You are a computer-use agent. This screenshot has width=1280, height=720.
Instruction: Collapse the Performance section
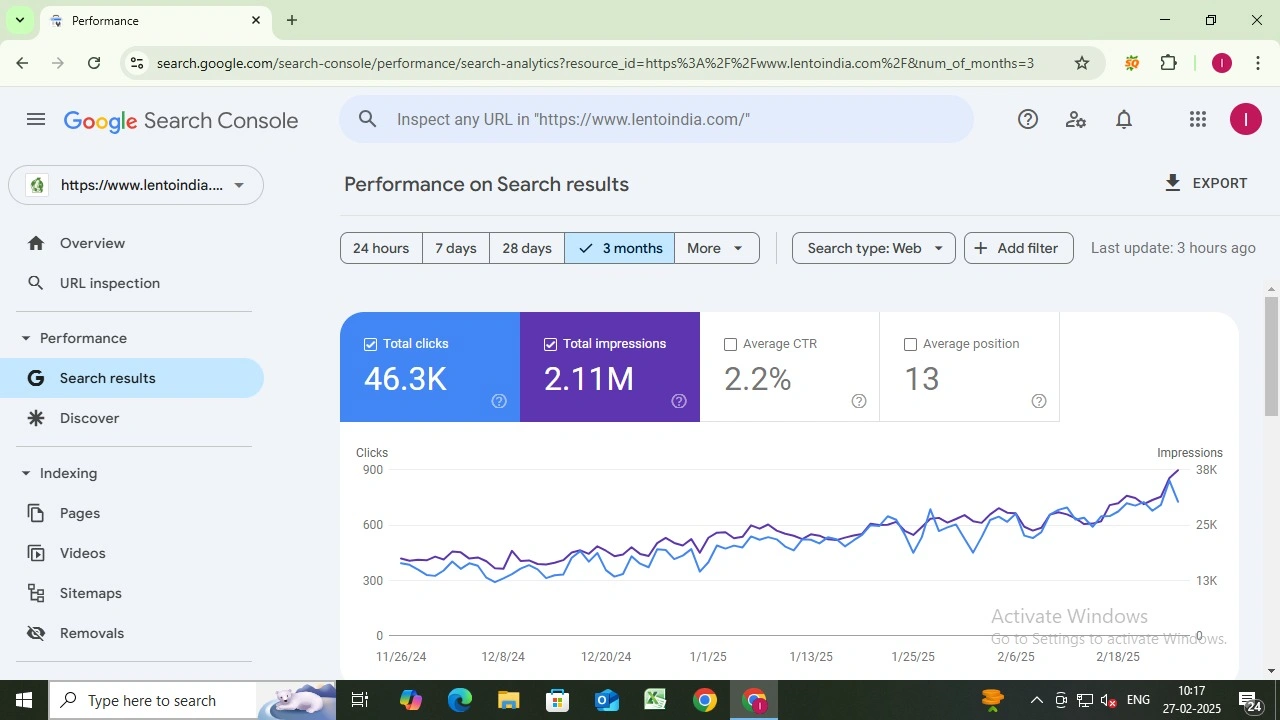(26, 338)
